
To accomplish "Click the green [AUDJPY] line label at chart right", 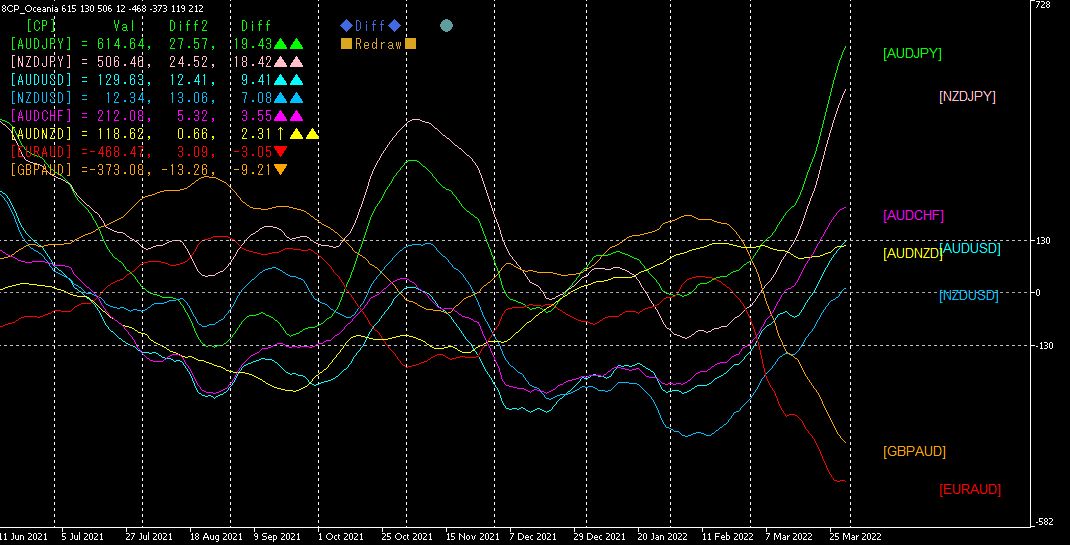I will 912,54.
